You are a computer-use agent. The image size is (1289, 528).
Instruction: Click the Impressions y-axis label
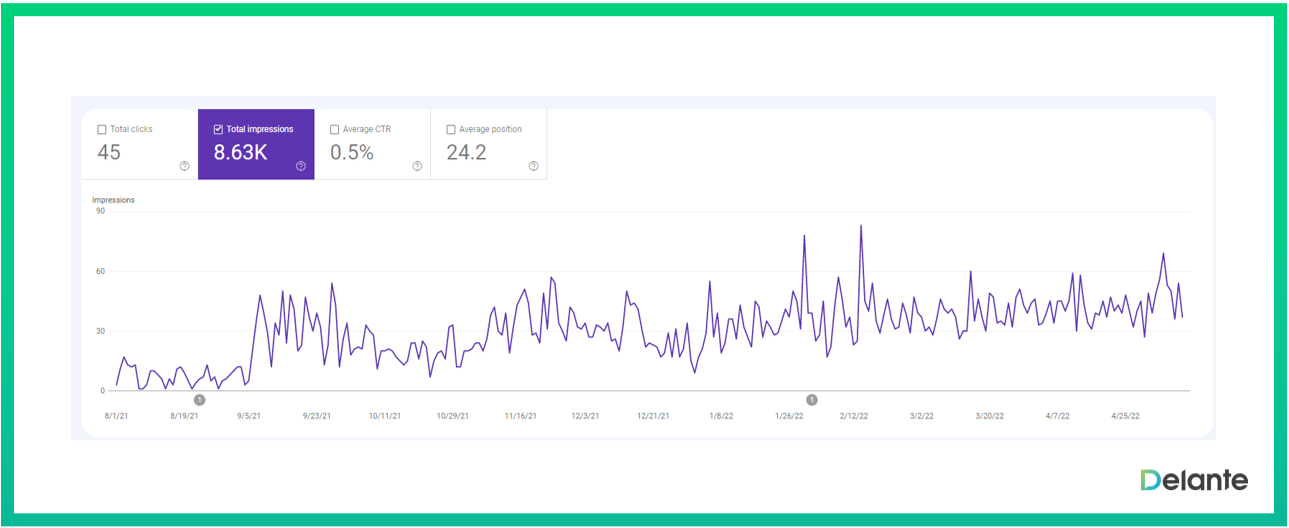[113, 200]
